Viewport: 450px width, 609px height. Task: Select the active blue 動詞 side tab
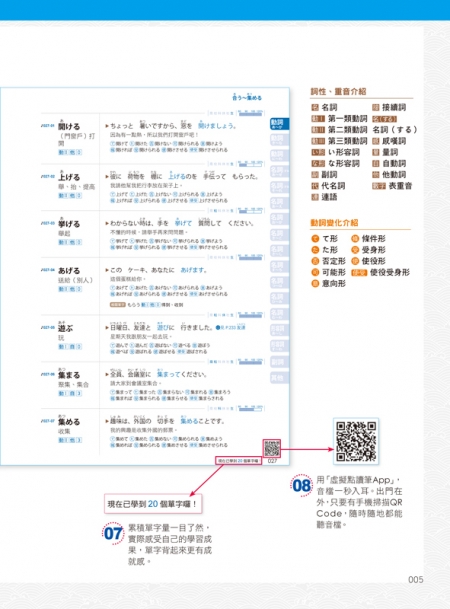279,124
